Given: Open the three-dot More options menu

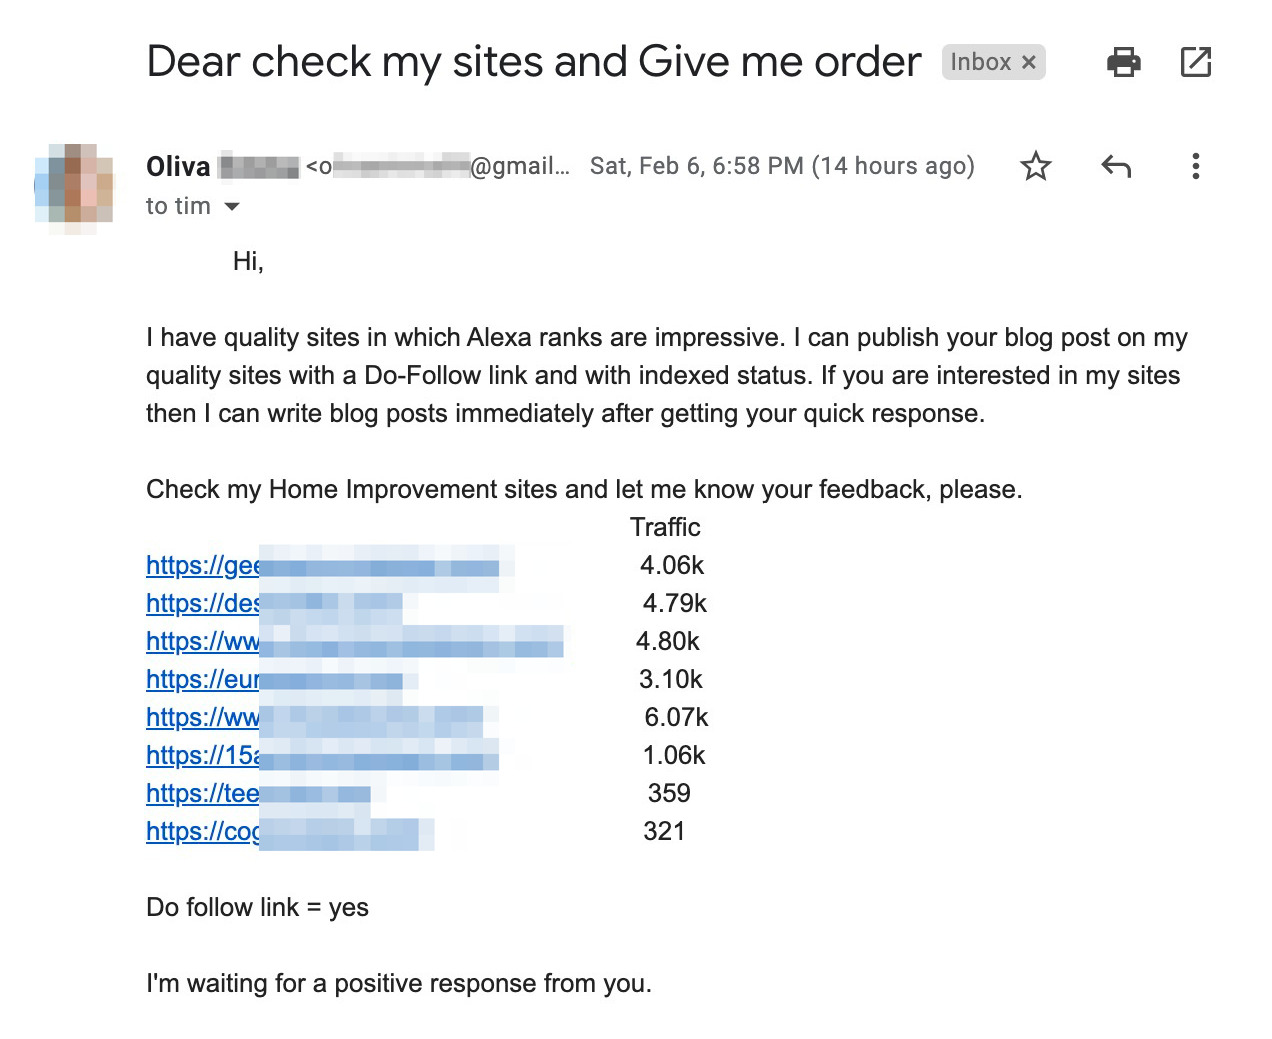Looking at the screenshot, I should 1195,166.
